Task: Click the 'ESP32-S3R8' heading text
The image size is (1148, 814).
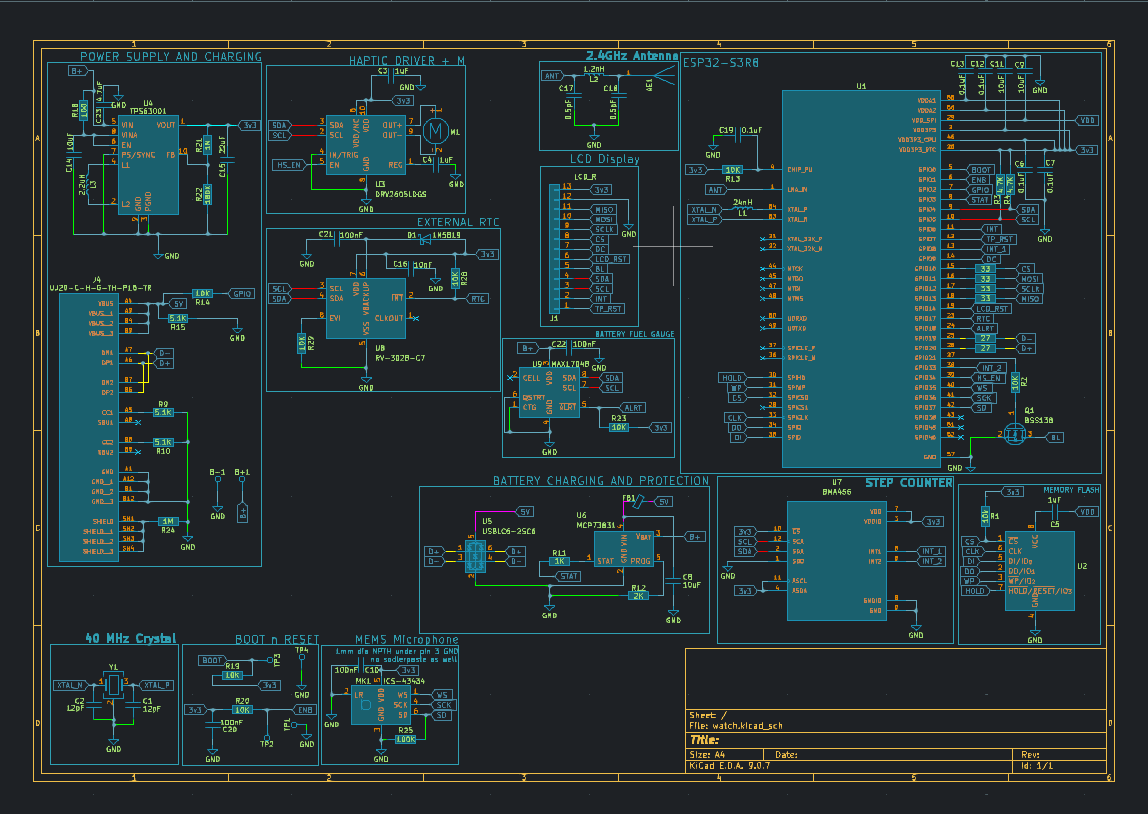Action: (721, 63)
